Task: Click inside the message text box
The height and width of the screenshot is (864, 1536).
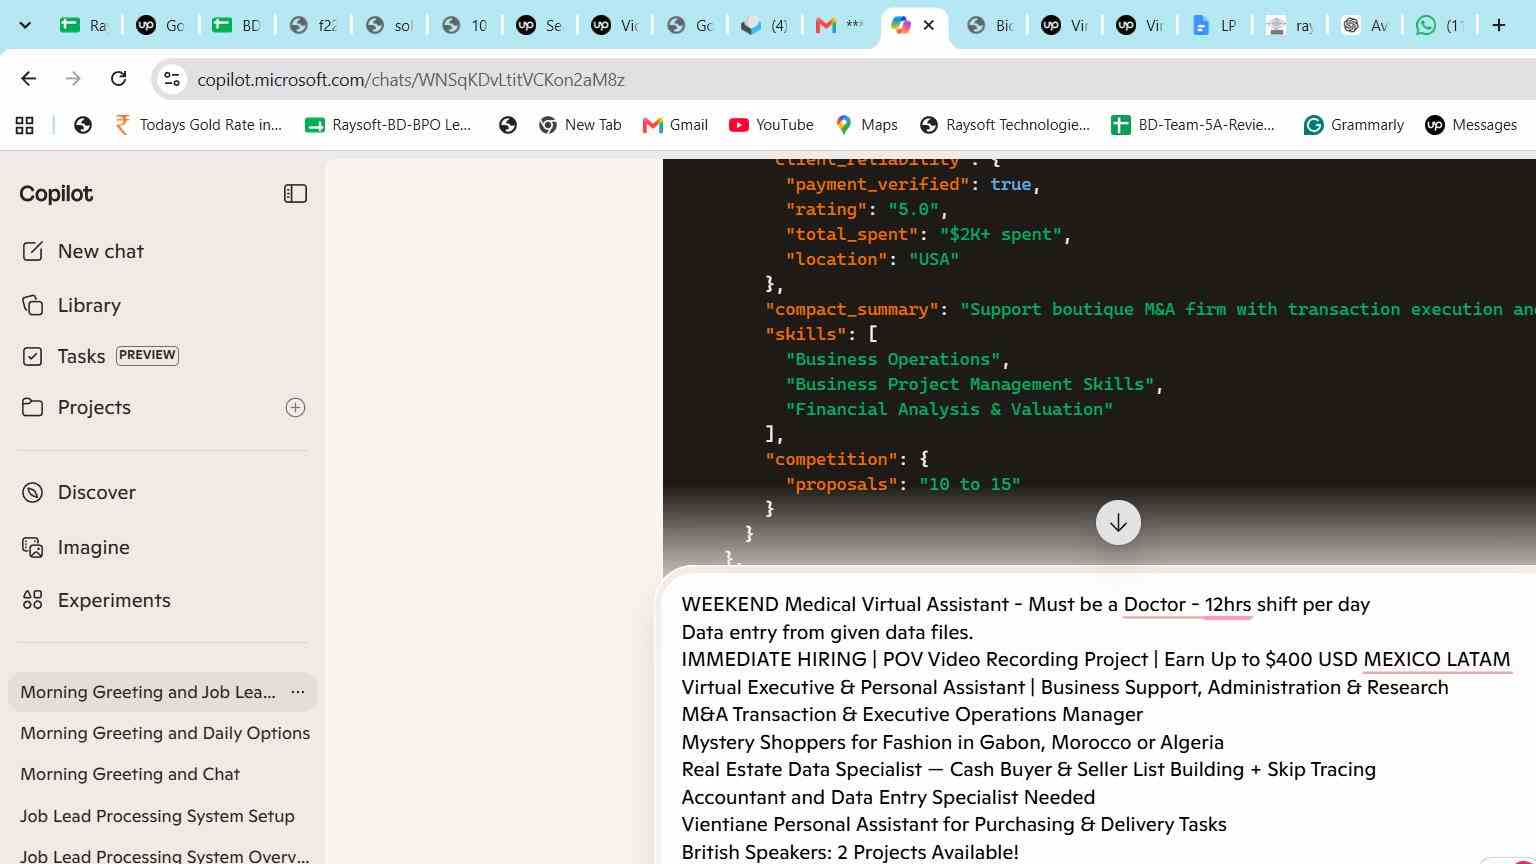Action: (x=1097, y=727)
